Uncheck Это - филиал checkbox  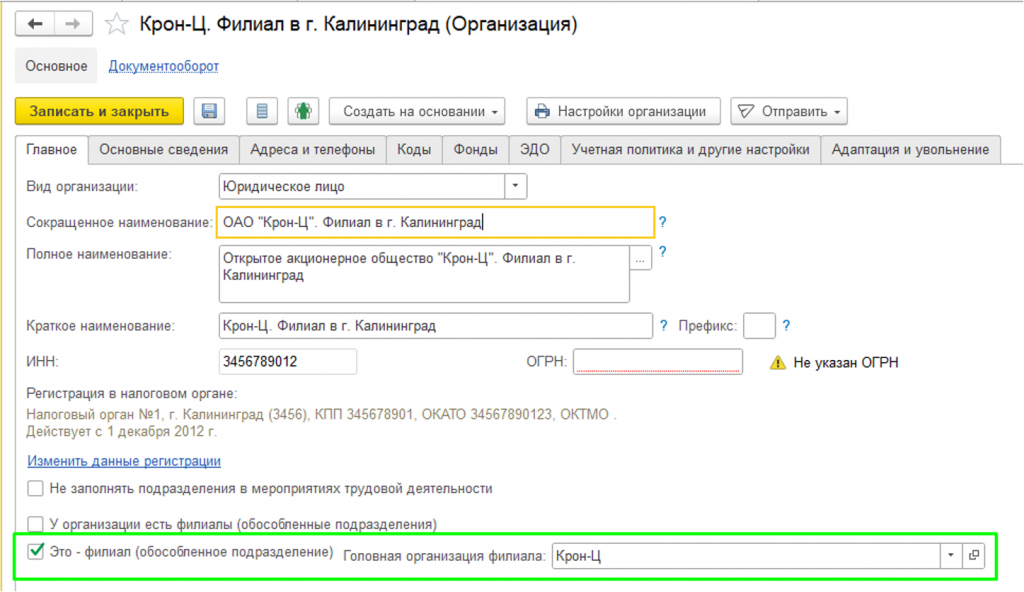(36, 551)
